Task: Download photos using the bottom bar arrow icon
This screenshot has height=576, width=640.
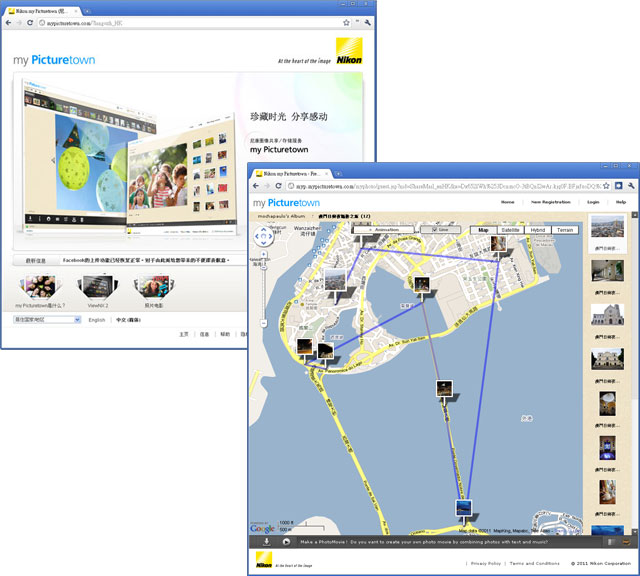Action: (x=266, y=542)
